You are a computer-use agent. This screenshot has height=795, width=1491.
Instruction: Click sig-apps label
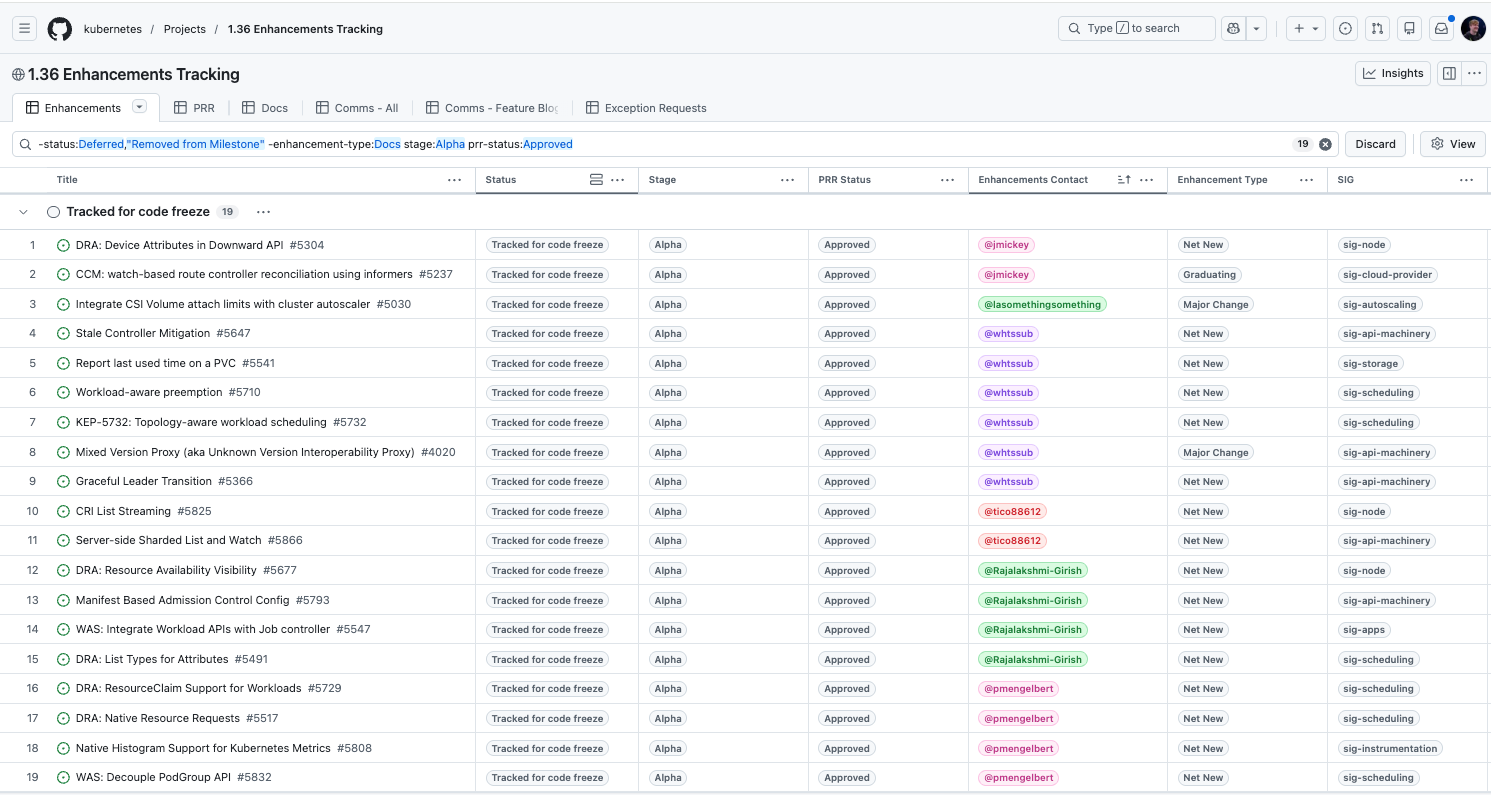tap(1364, 630)
